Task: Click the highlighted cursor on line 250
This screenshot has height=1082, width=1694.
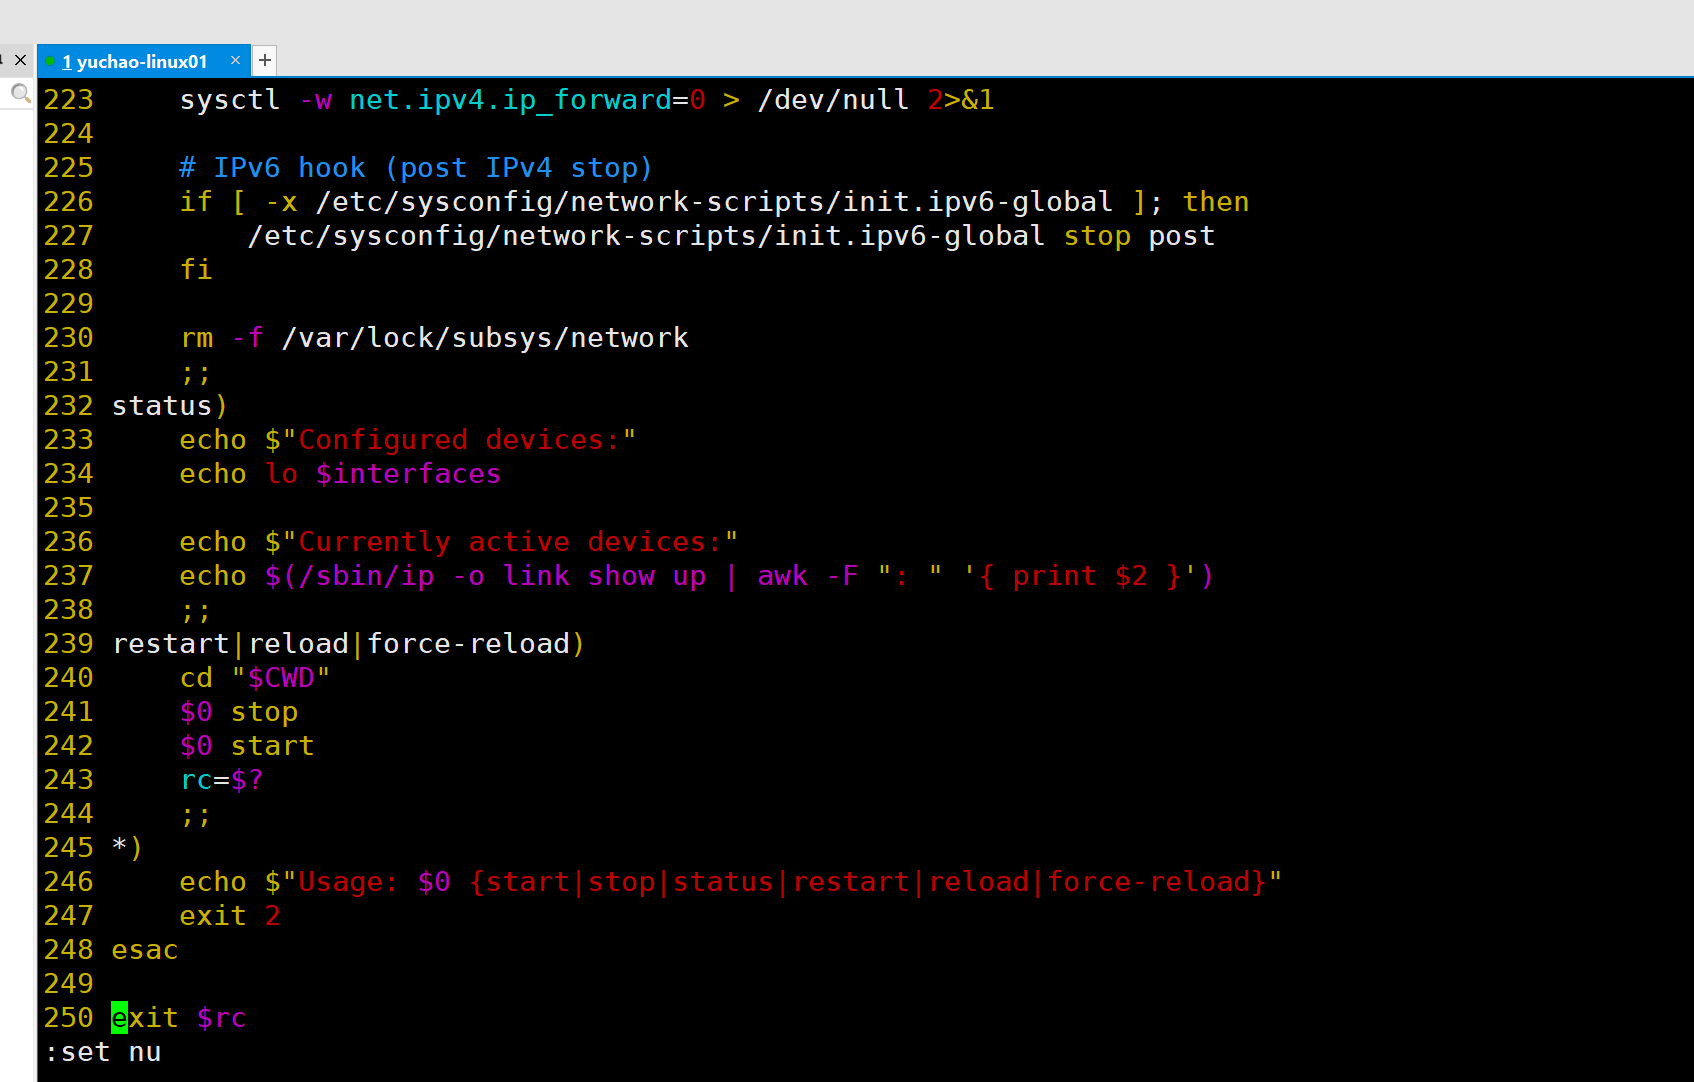Action: tap(120, 1018)
